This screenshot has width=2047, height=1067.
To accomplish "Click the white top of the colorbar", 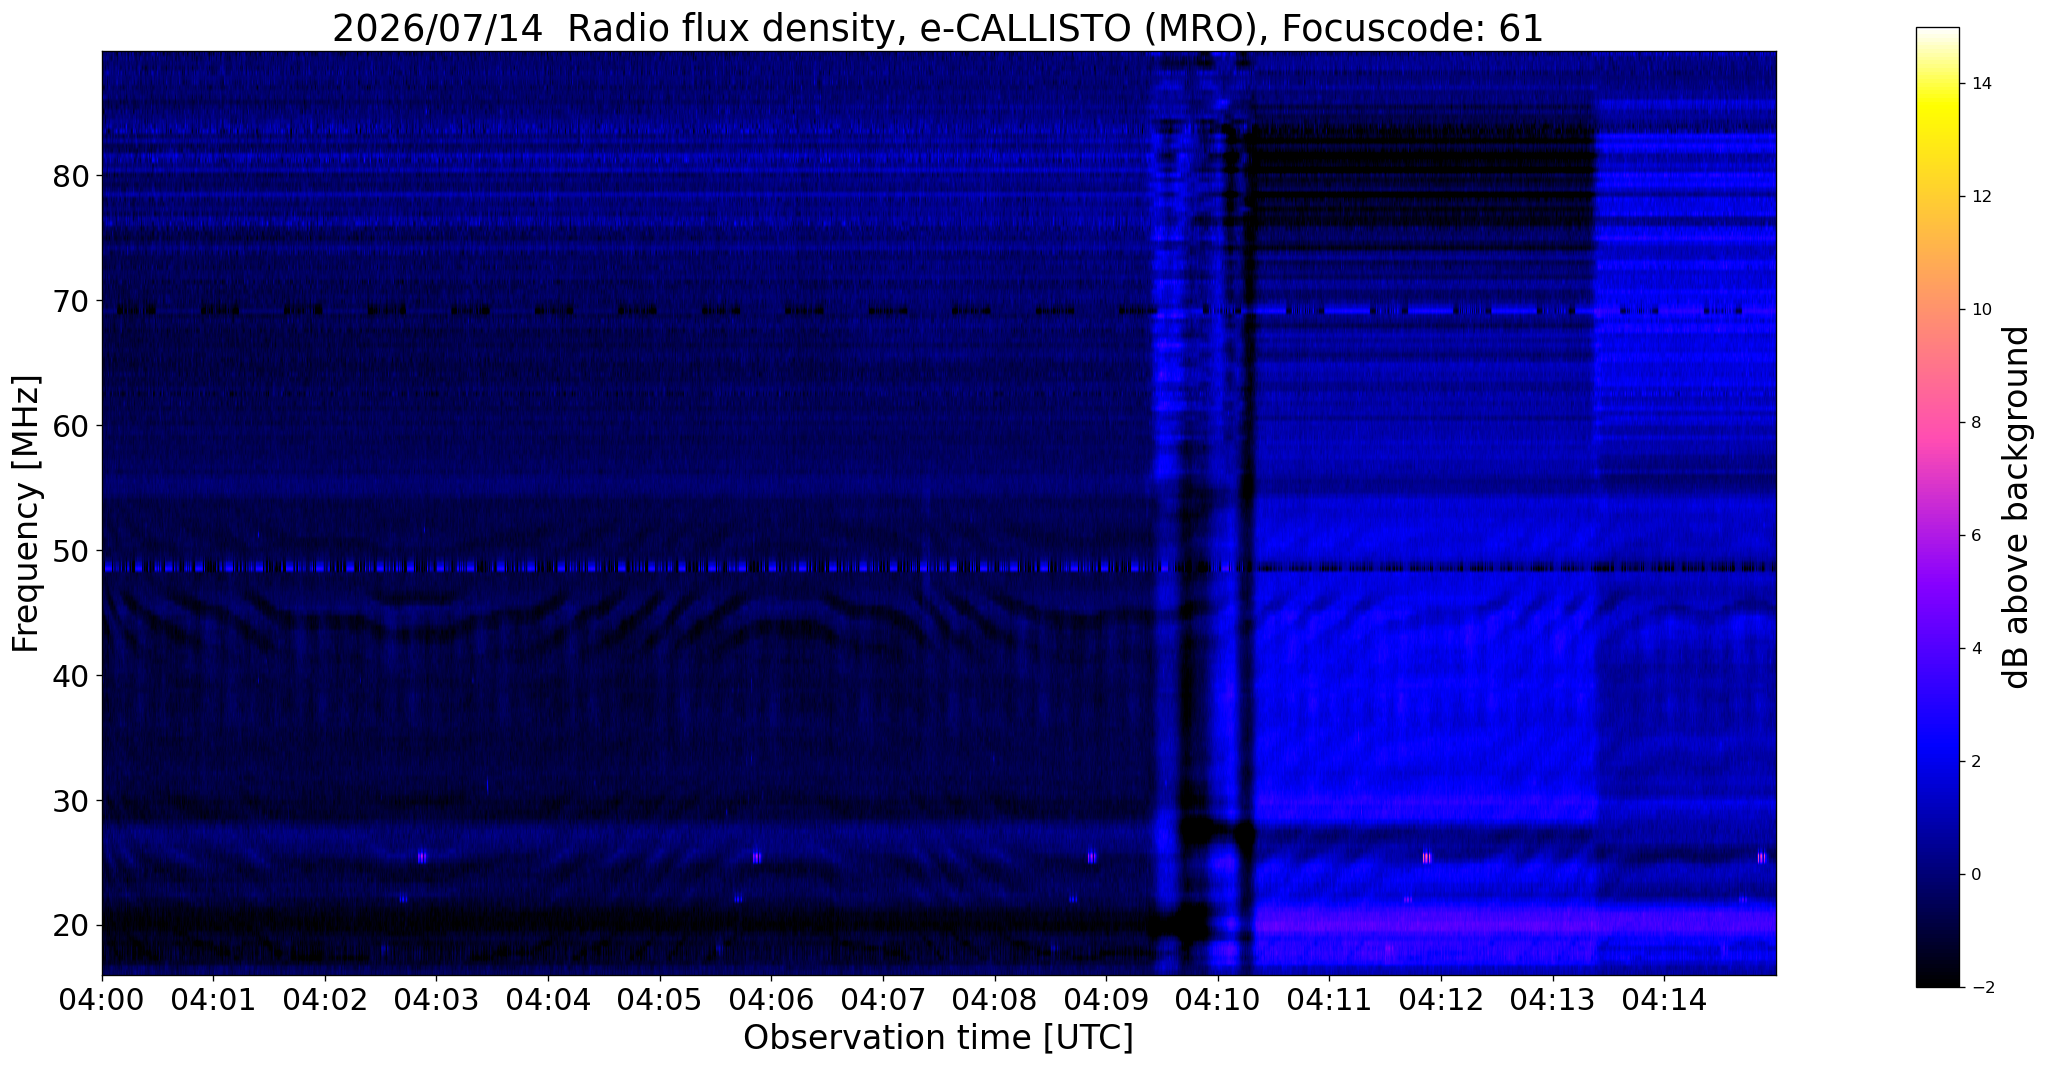I will tap(1937, 34).
